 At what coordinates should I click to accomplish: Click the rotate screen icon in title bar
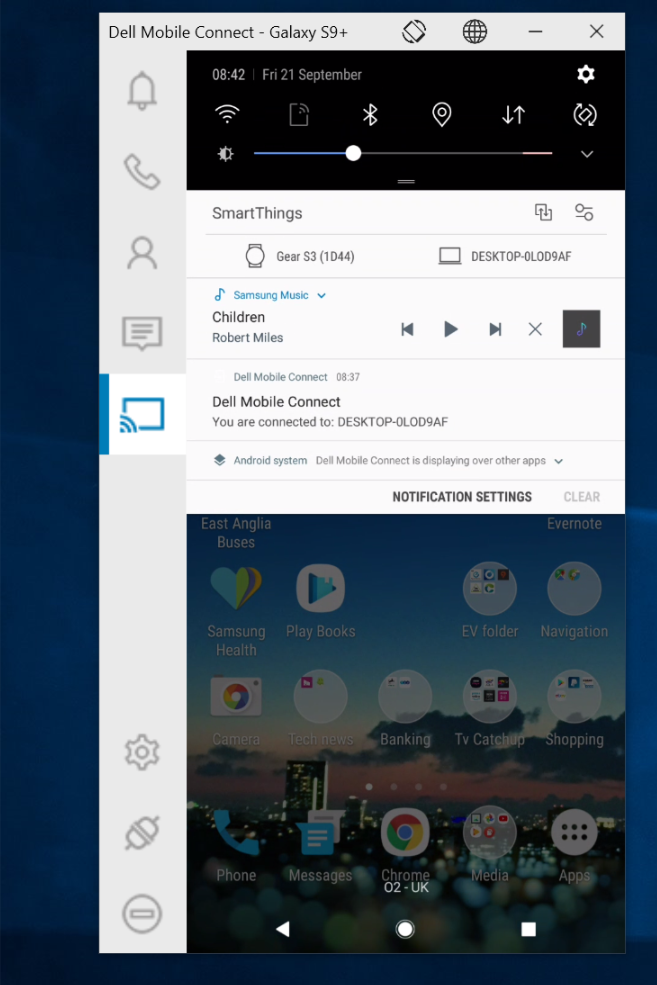(414, 31)
